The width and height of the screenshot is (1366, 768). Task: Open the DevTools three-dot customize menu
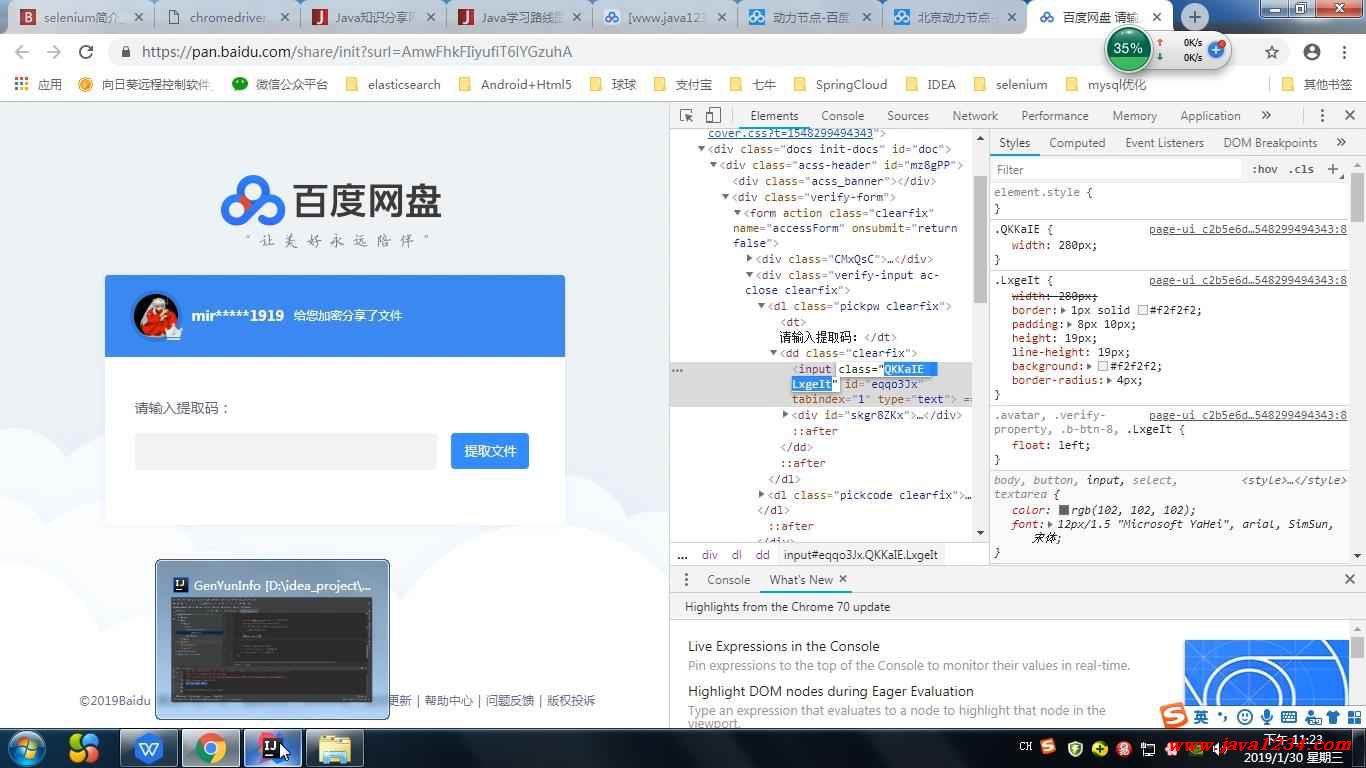[x=1322, y=116]
